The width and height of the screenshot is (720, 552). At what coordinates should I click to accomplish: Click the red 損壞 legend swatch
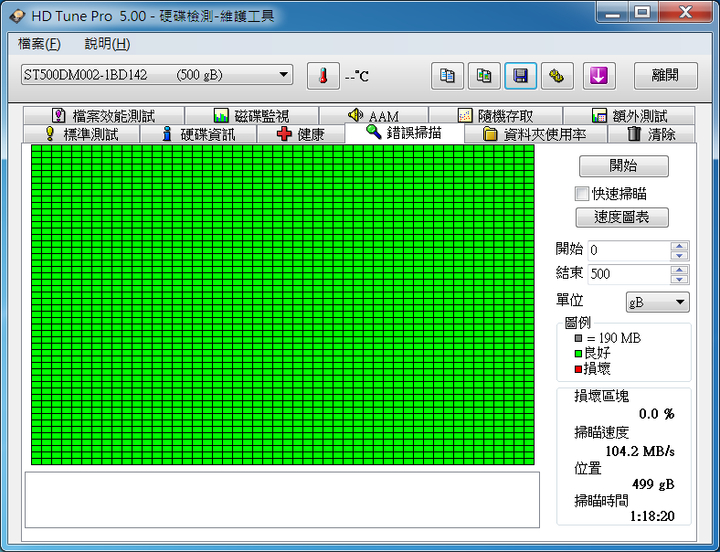click(x=578, y=369)
